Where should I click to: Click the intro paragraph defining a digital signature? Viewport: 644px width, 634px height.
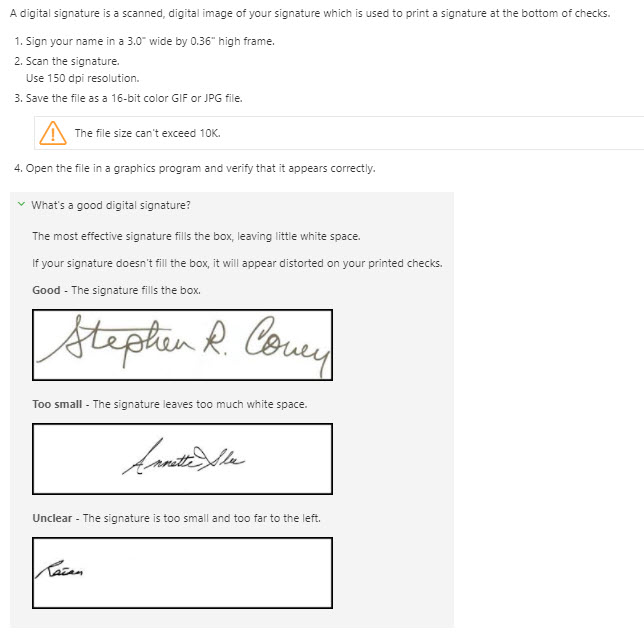309,14
